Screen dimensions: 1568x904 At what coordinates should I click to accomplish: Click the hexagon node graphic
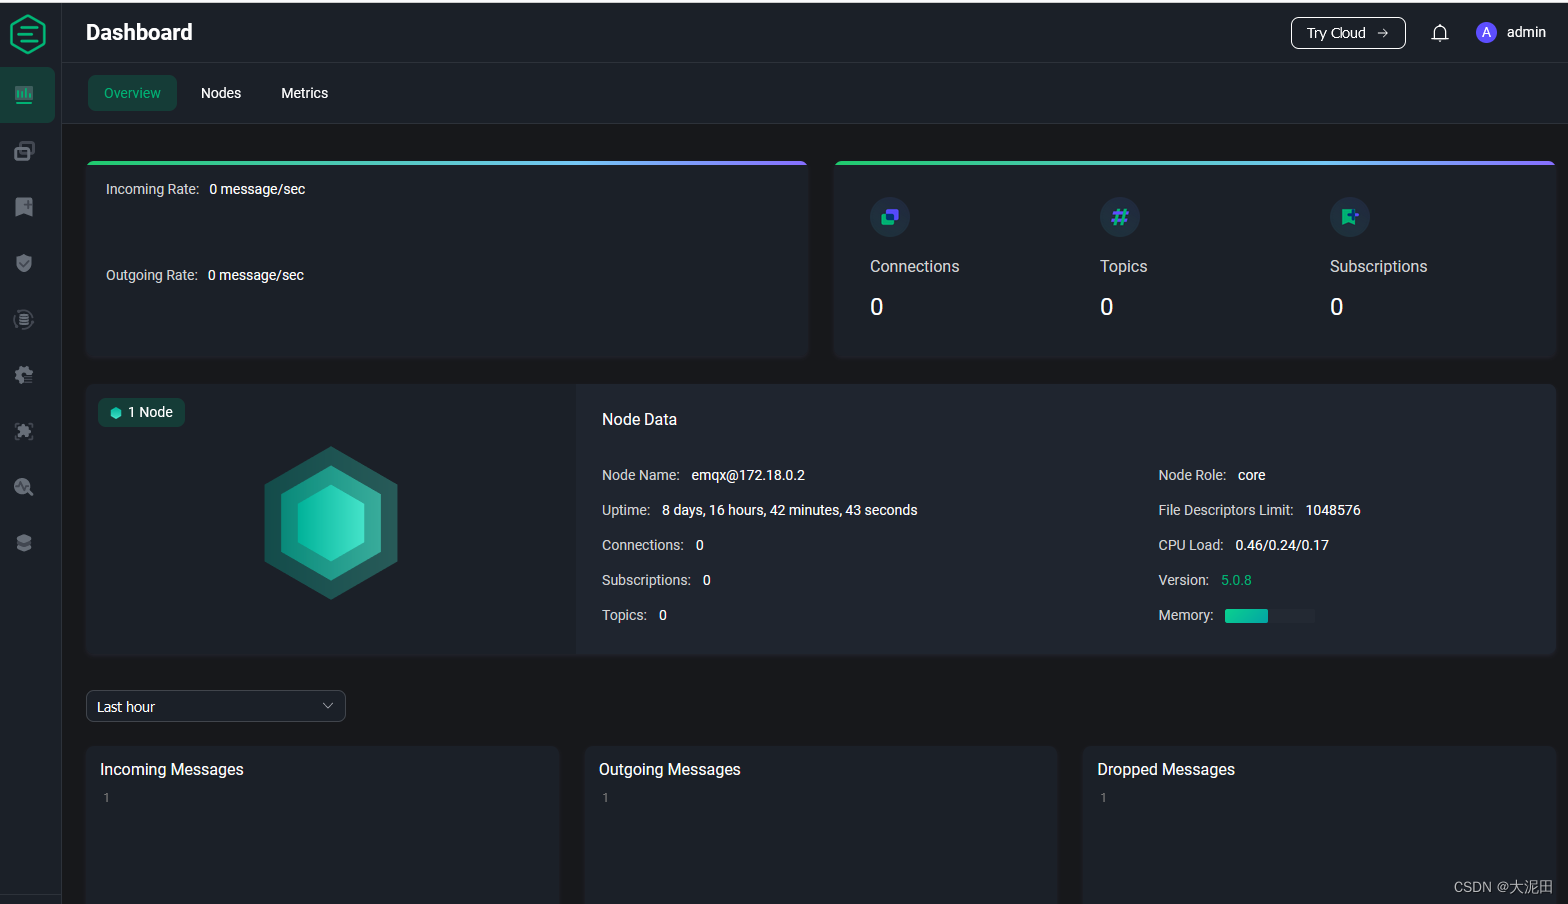coord(331,523)
